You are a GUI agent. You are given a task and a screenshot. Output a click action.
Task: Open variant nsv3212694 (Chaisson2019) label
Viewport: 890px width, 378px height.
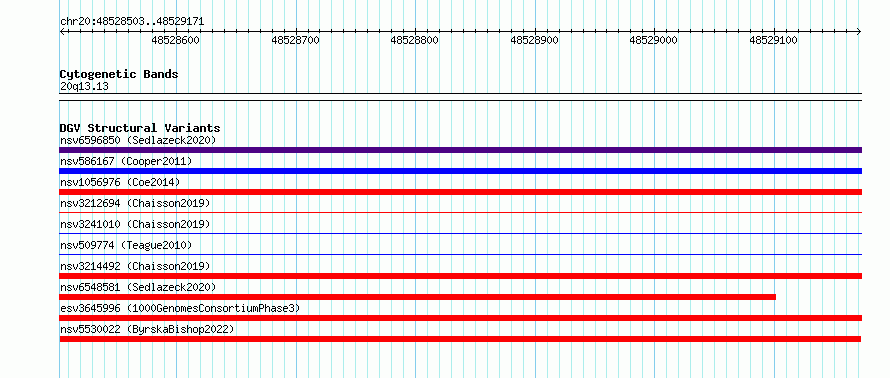(x=135, y=203)
